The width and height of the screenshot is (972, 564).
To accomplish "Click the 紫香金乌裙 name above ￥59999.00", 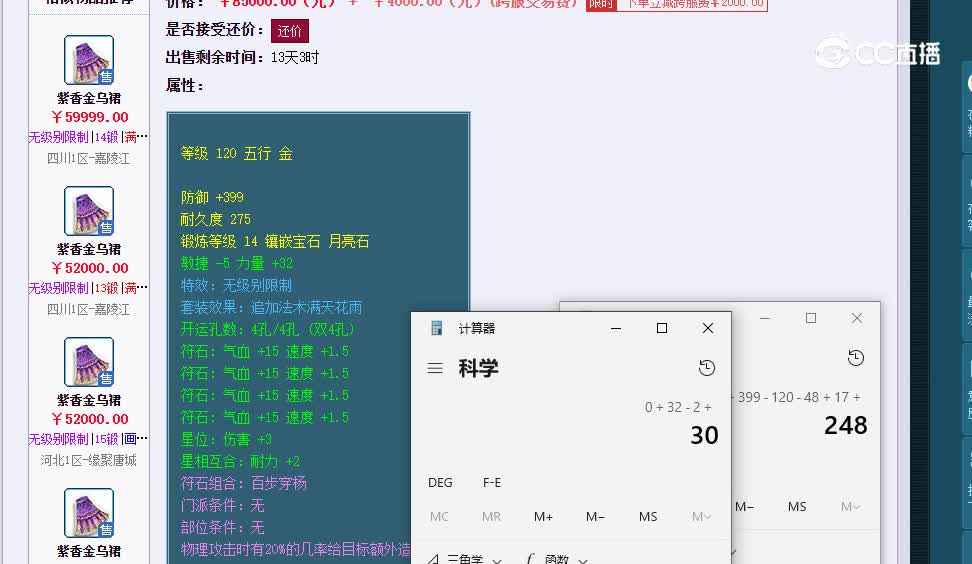I will (89, 98).
